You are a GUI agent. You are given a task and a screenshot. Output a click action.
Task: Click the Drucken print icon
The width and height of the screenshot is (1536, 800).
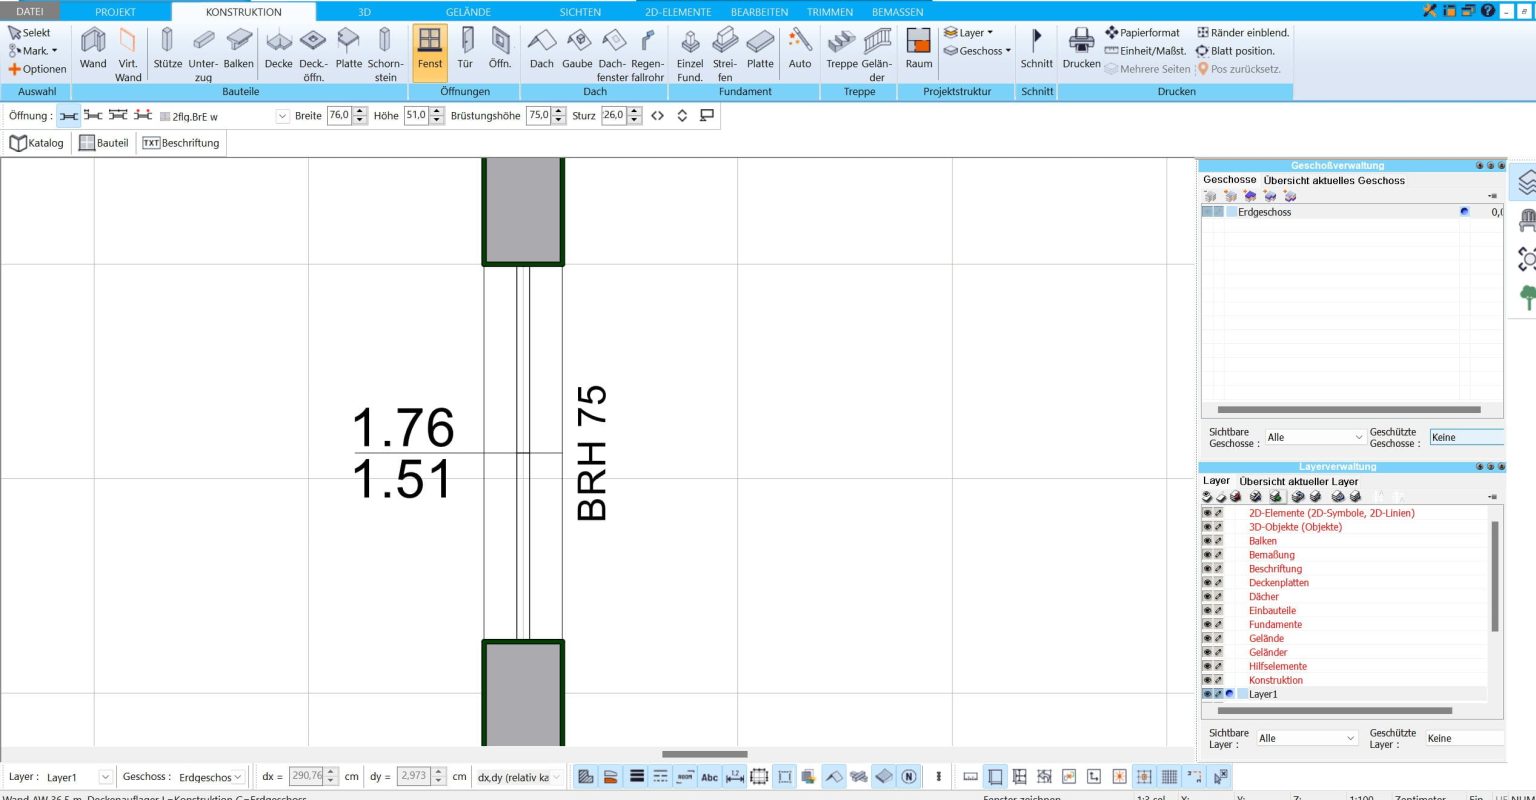pyautogui.click(x=1081, y=50)
